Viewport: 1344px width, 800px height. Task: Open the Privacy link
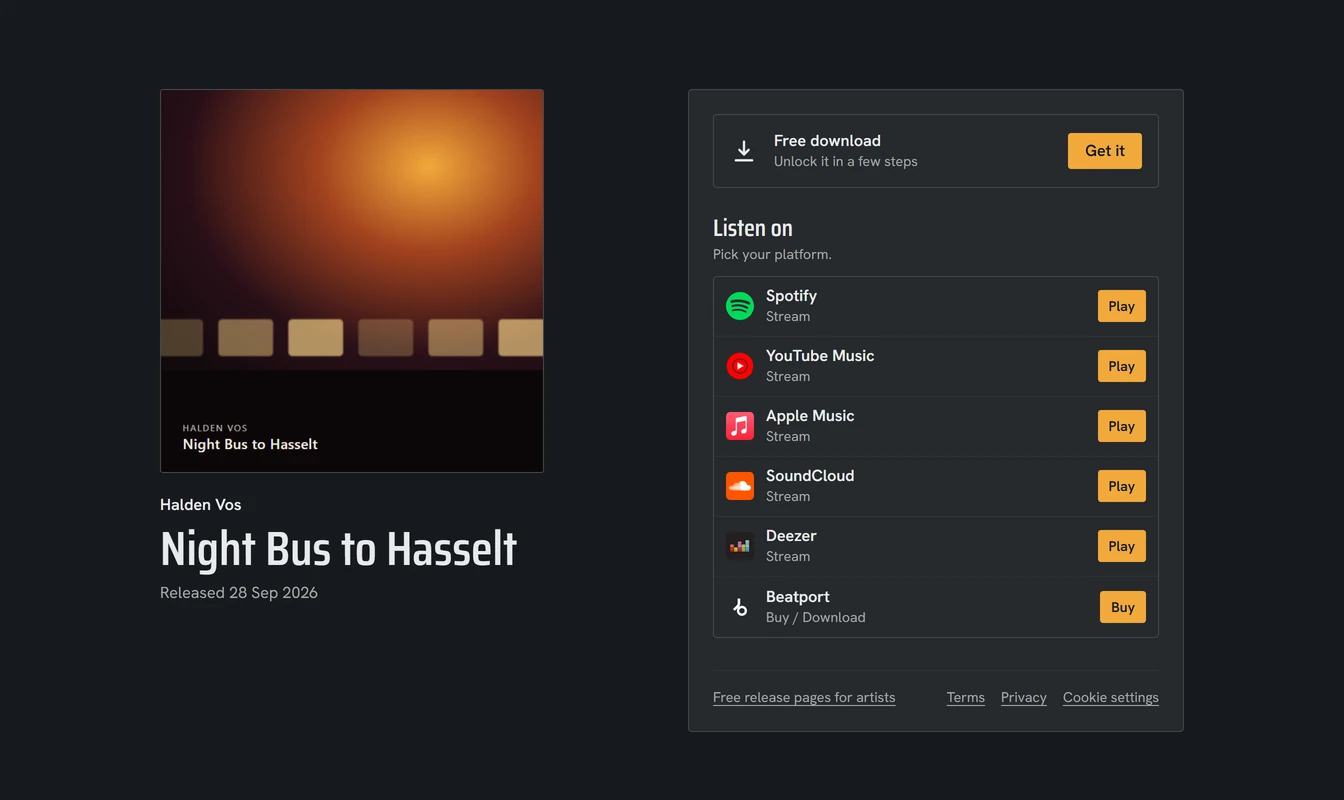coord(1024,697)
